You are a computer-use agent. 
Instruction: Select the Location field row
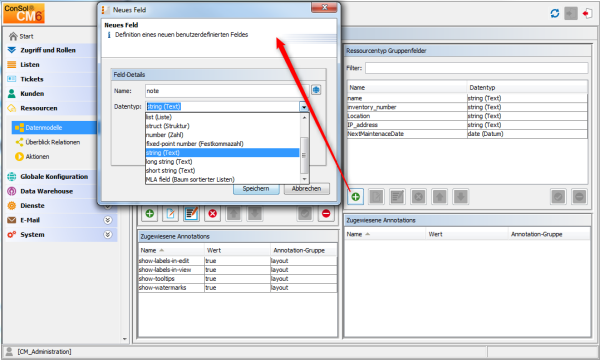[x=467, y=116]
